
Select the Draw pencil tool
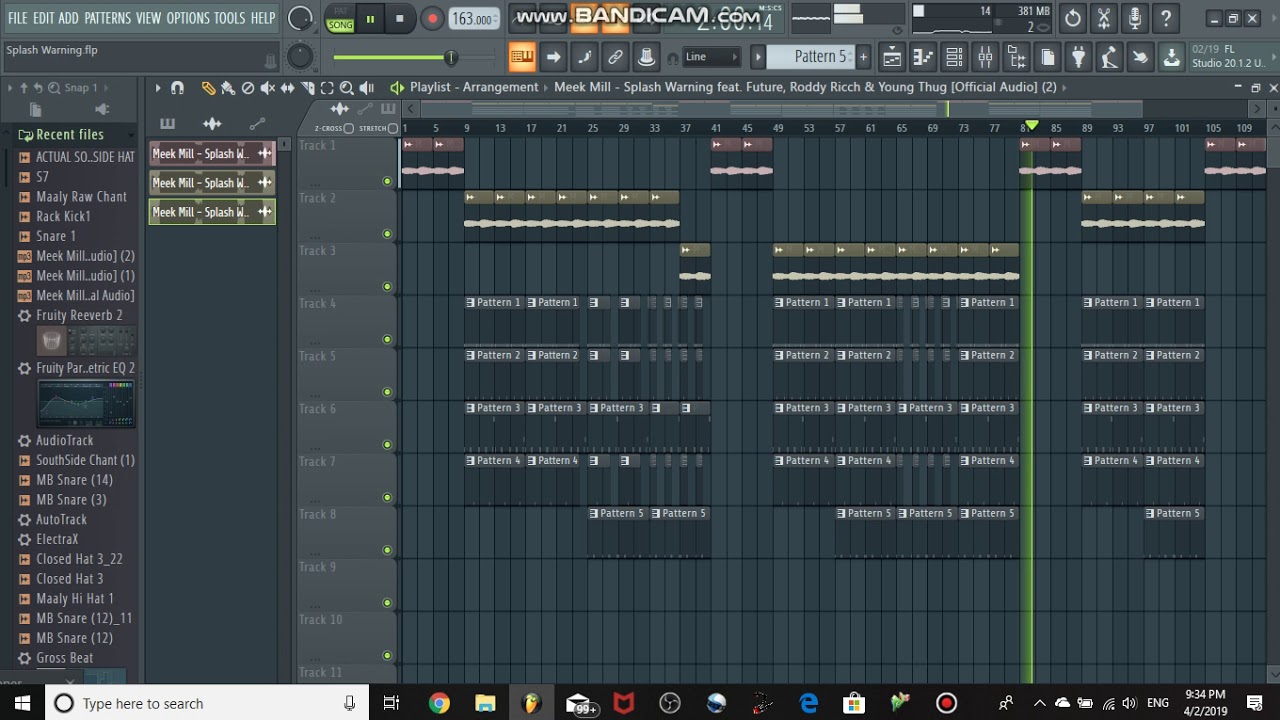pyautogui.click(x=208, y=88)
